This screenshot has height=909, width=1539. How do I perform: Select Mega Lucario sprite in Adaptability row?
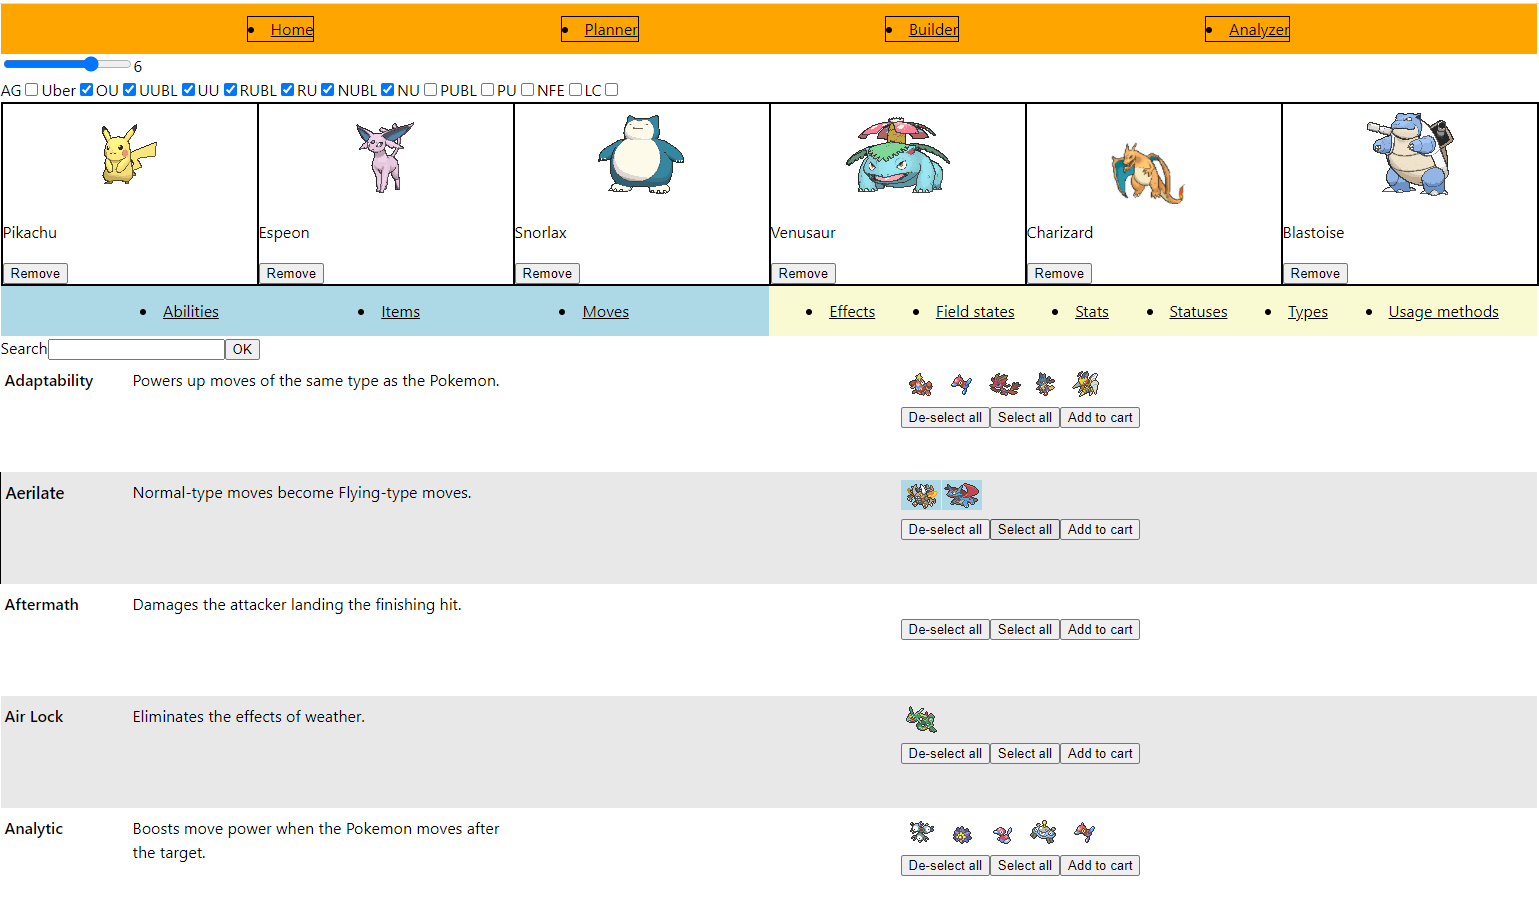coord(1045,384)
